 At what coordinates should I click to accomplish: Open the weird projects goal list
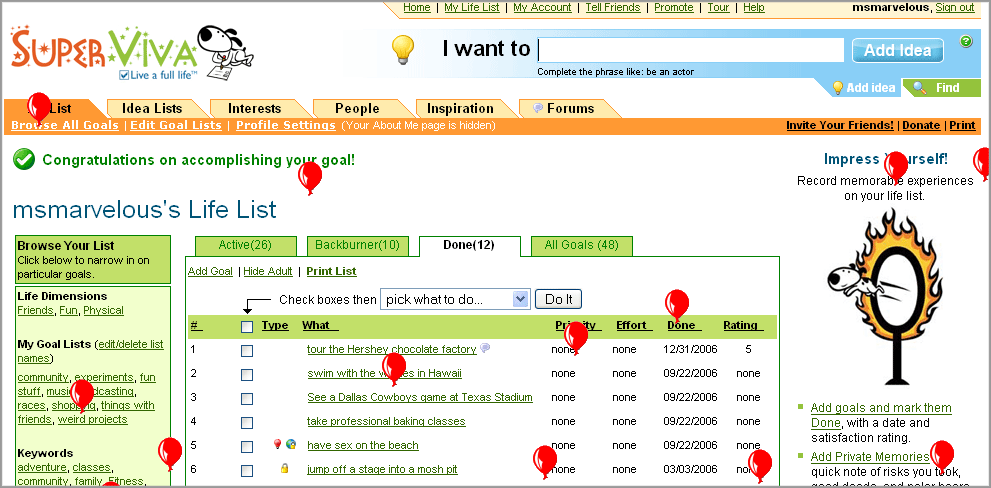(93, 419)
